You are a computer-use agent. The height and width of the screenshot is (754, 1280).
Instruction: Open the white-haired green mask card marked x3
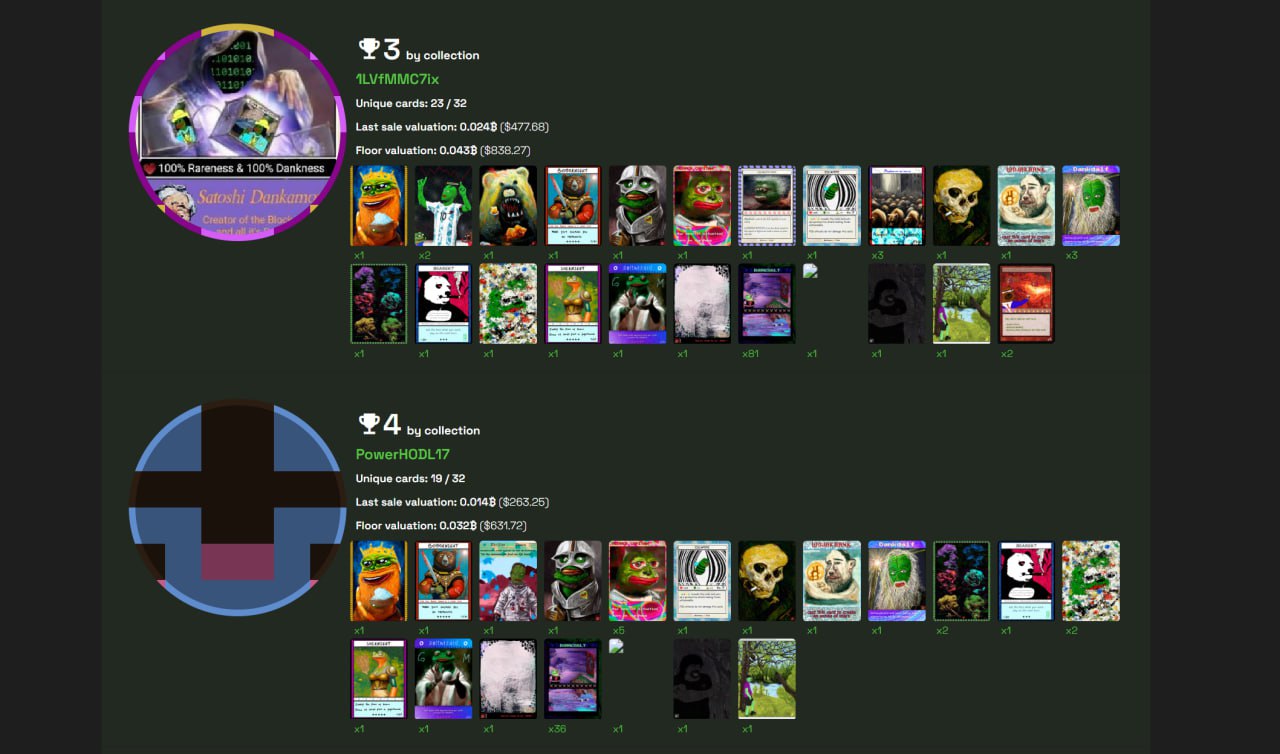click(x=1091, y=206)
